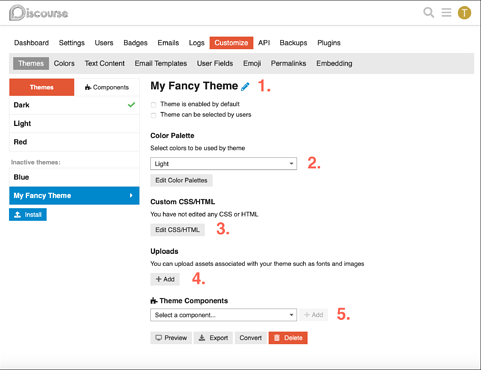The height and width of the screenshot is (370, 481).
Task: Click the Export button
Action: click(x=213, y=338)
